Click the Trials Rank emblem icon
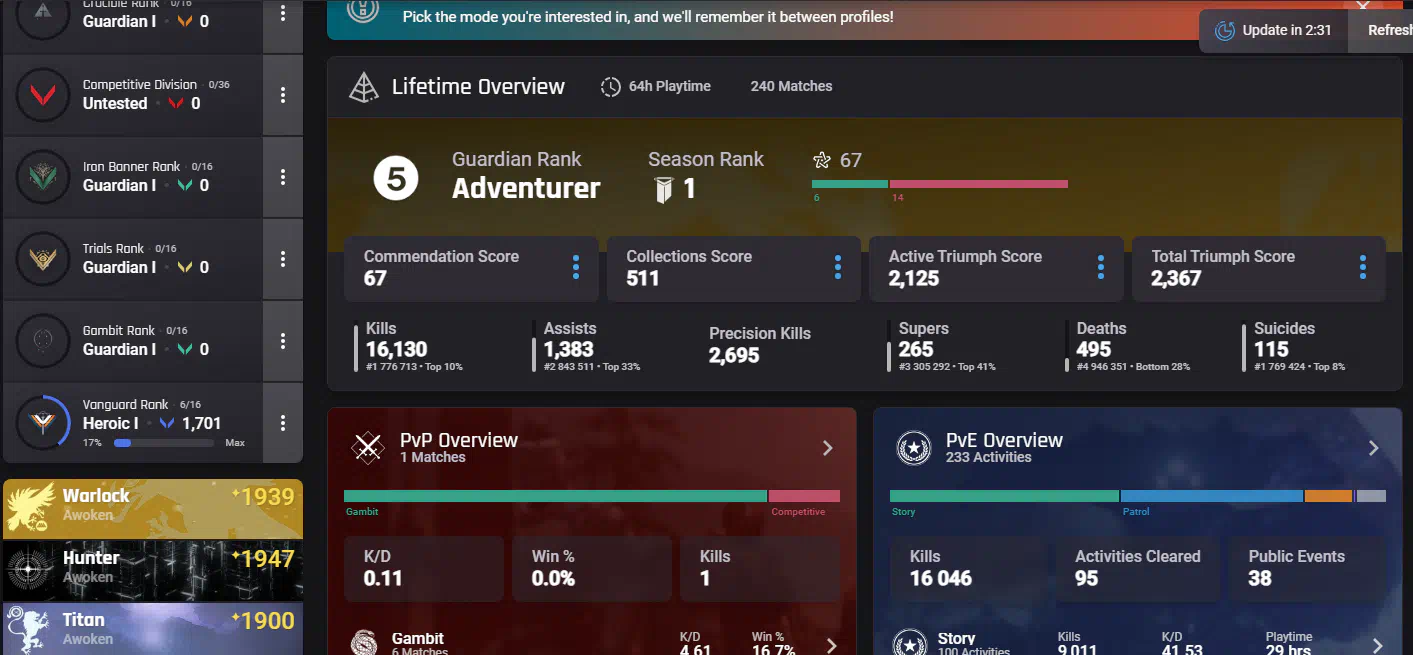1413x655 pixels. click(43, 259)
